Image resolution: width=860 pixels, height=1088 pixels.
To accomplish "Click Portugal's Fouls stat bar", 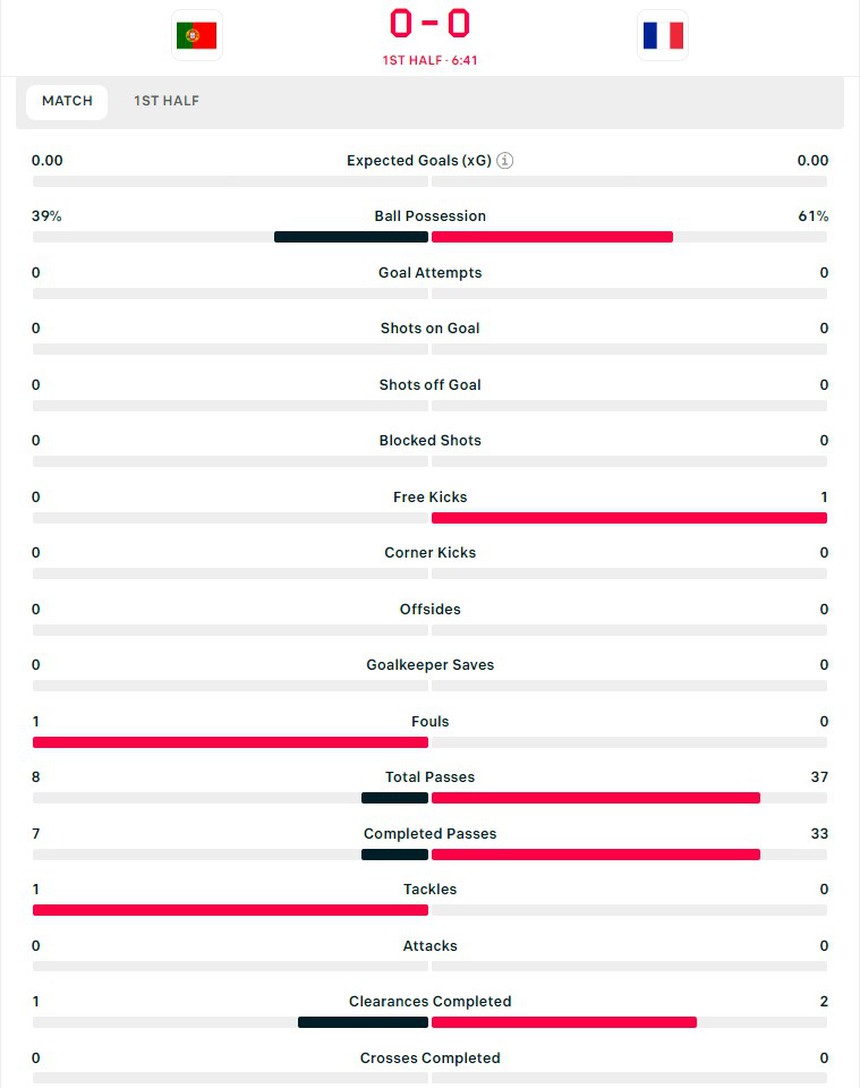I will tap(230, 742).
